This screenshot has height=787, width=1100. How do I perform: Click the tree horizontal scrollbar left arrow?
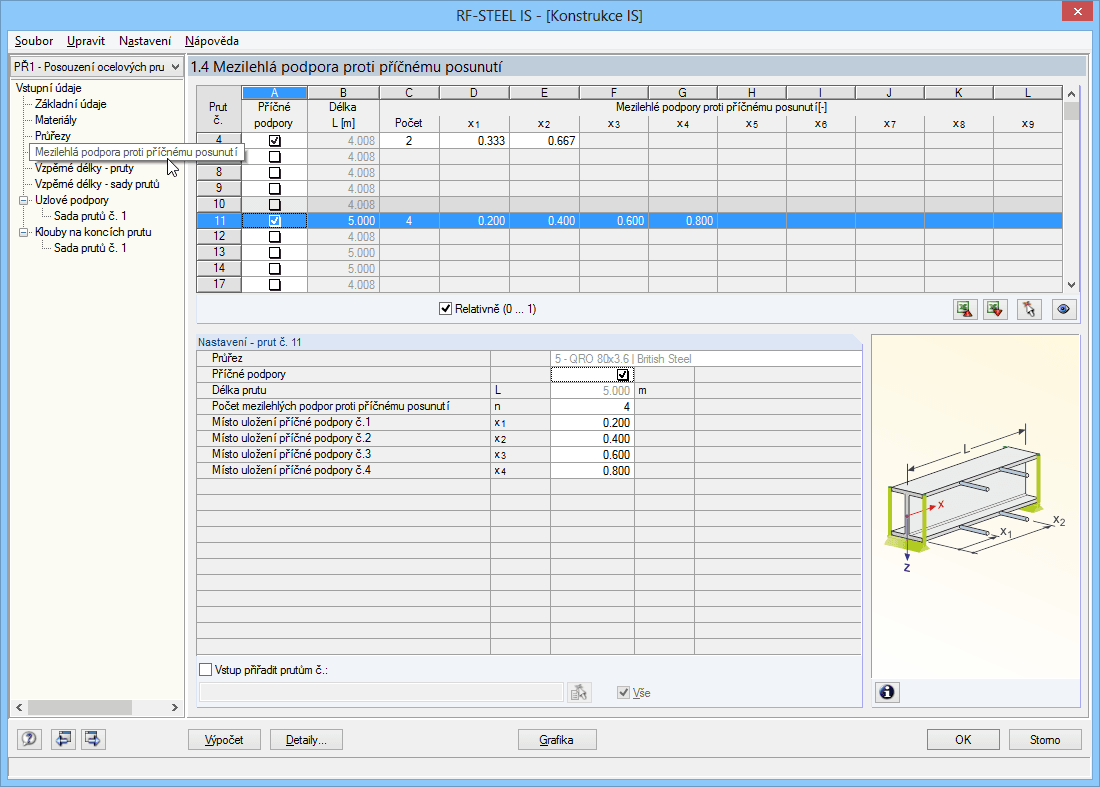pos(20,707)
